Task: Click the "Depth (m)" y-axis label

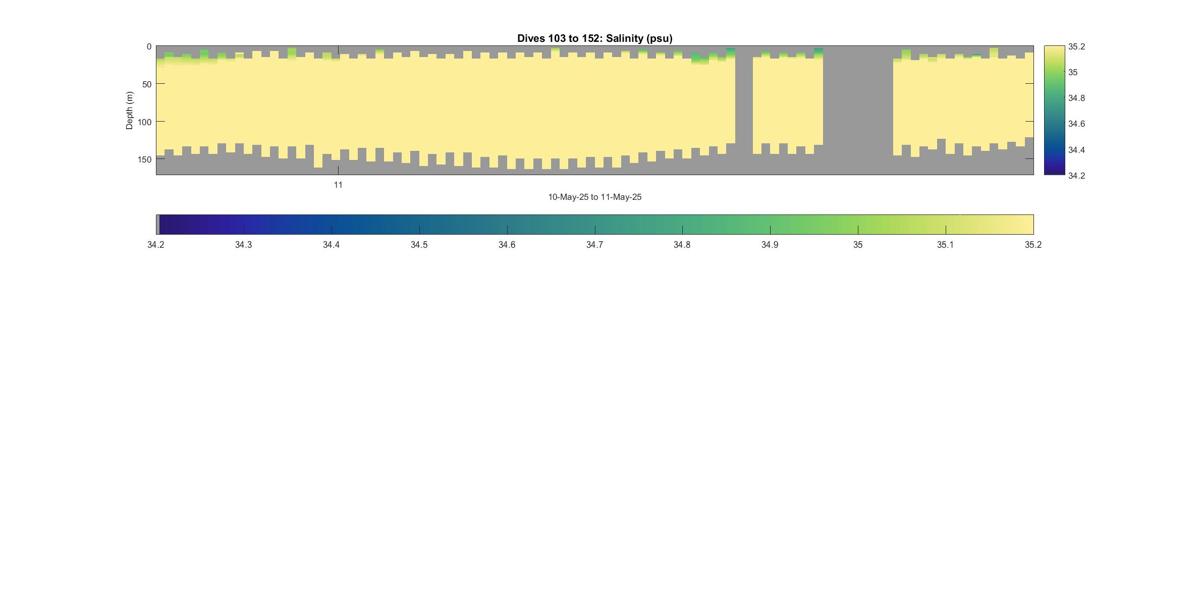Action: click(x=129, y=110)
